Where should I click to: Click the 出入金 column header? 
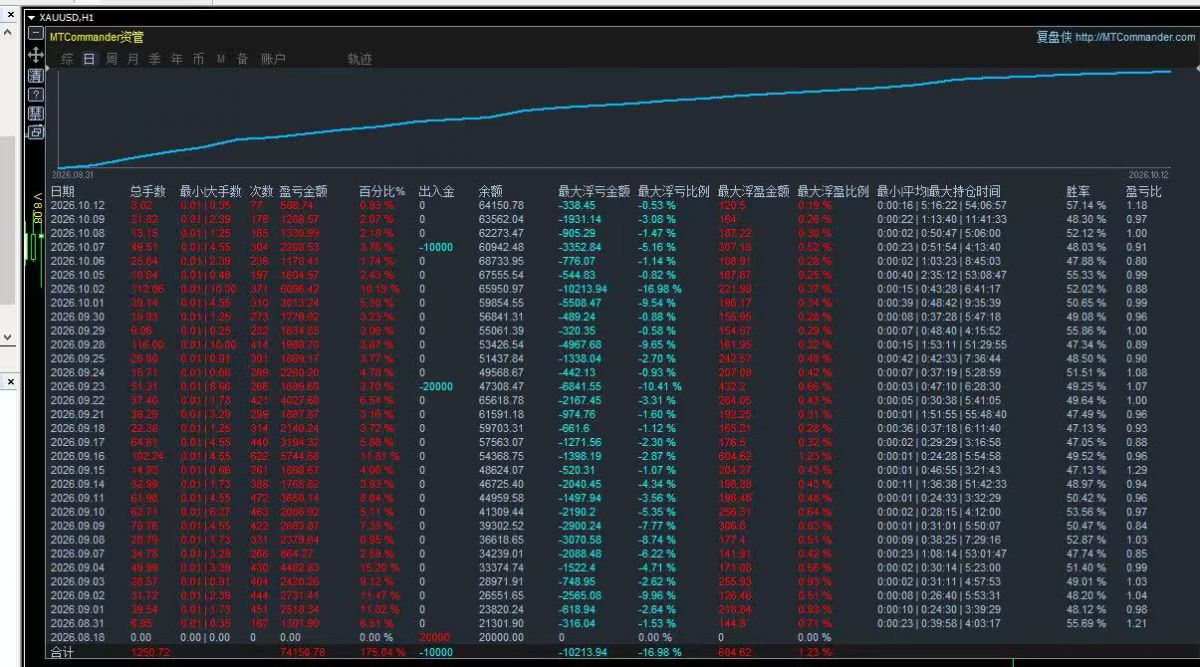[436, 191]
